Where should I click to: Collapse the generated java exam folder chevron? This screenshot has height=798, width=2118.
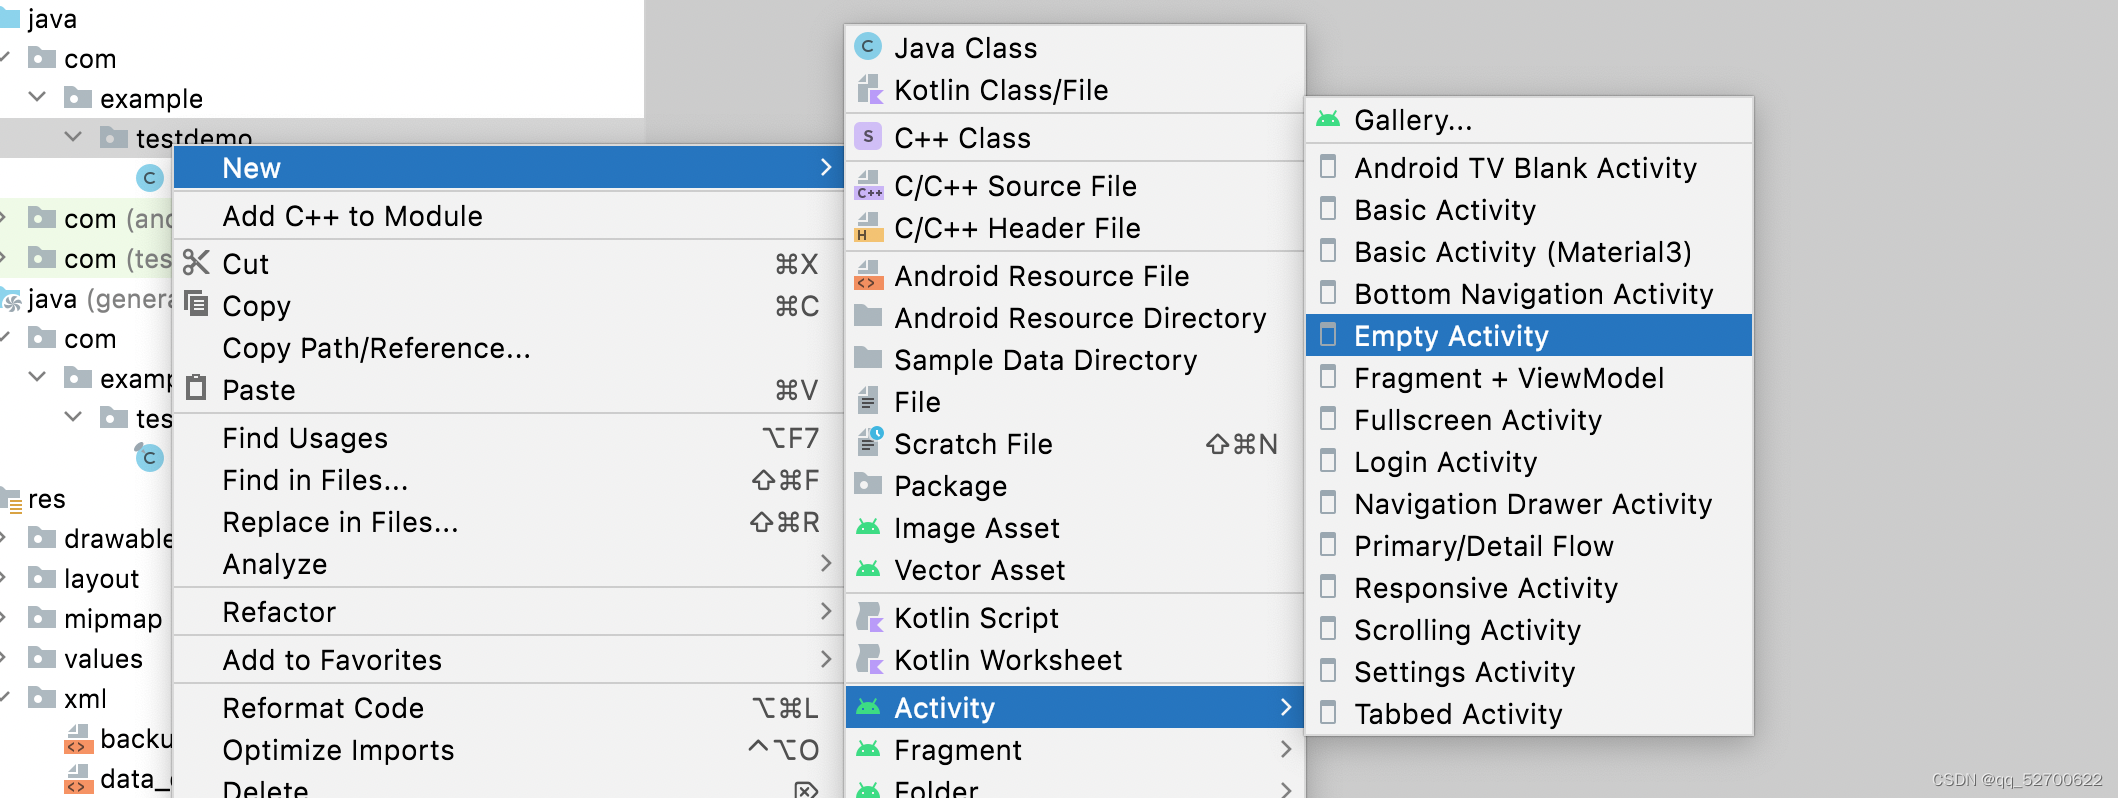tap(37, 377)
